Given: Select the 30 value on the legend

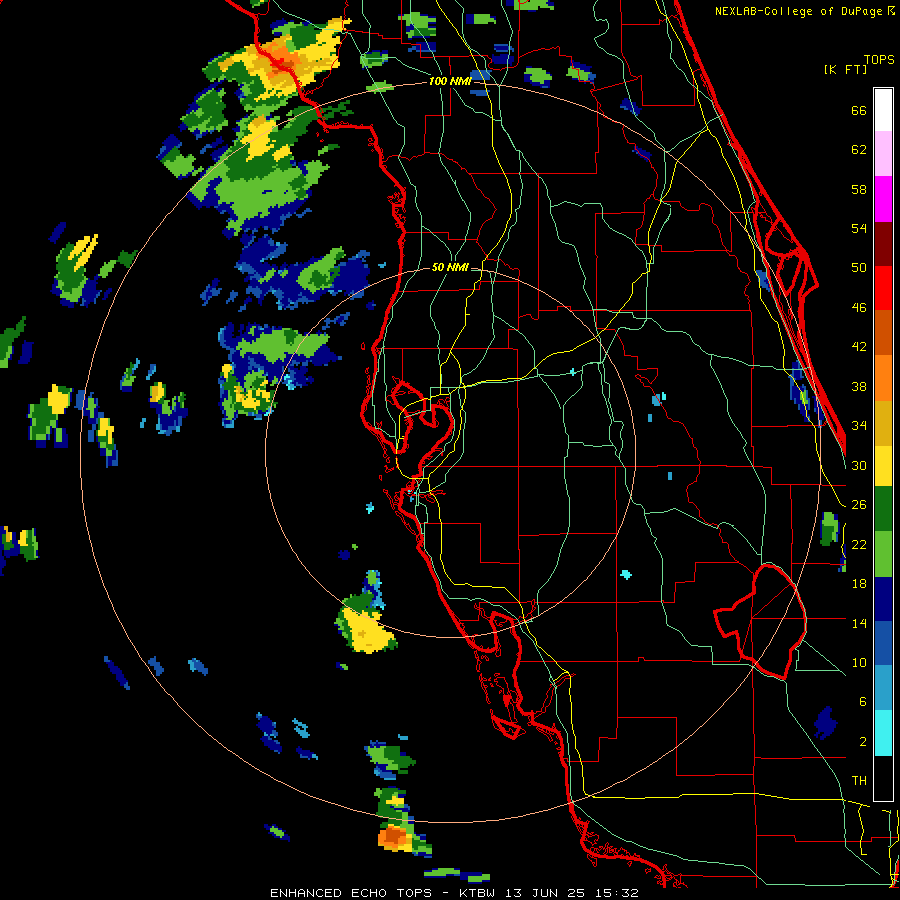Looking at the screenshot, I should click(x=859, y=465).
